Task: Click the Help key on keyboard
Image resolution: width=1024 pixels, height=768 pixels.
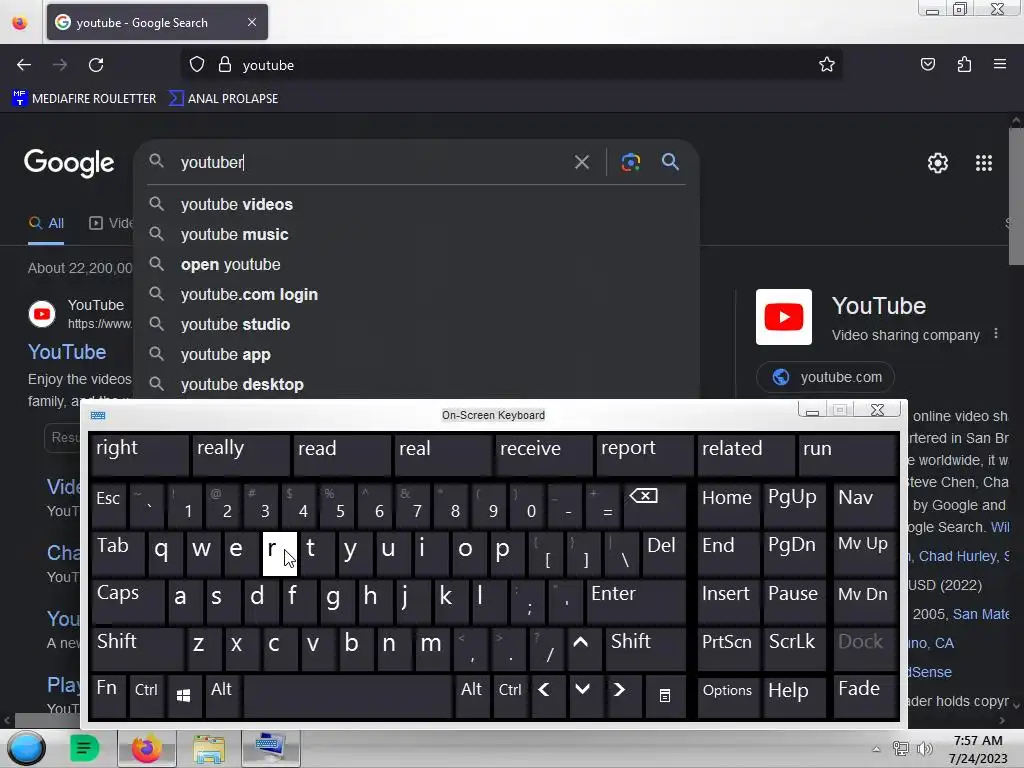Action: click(x=793, y=696)
